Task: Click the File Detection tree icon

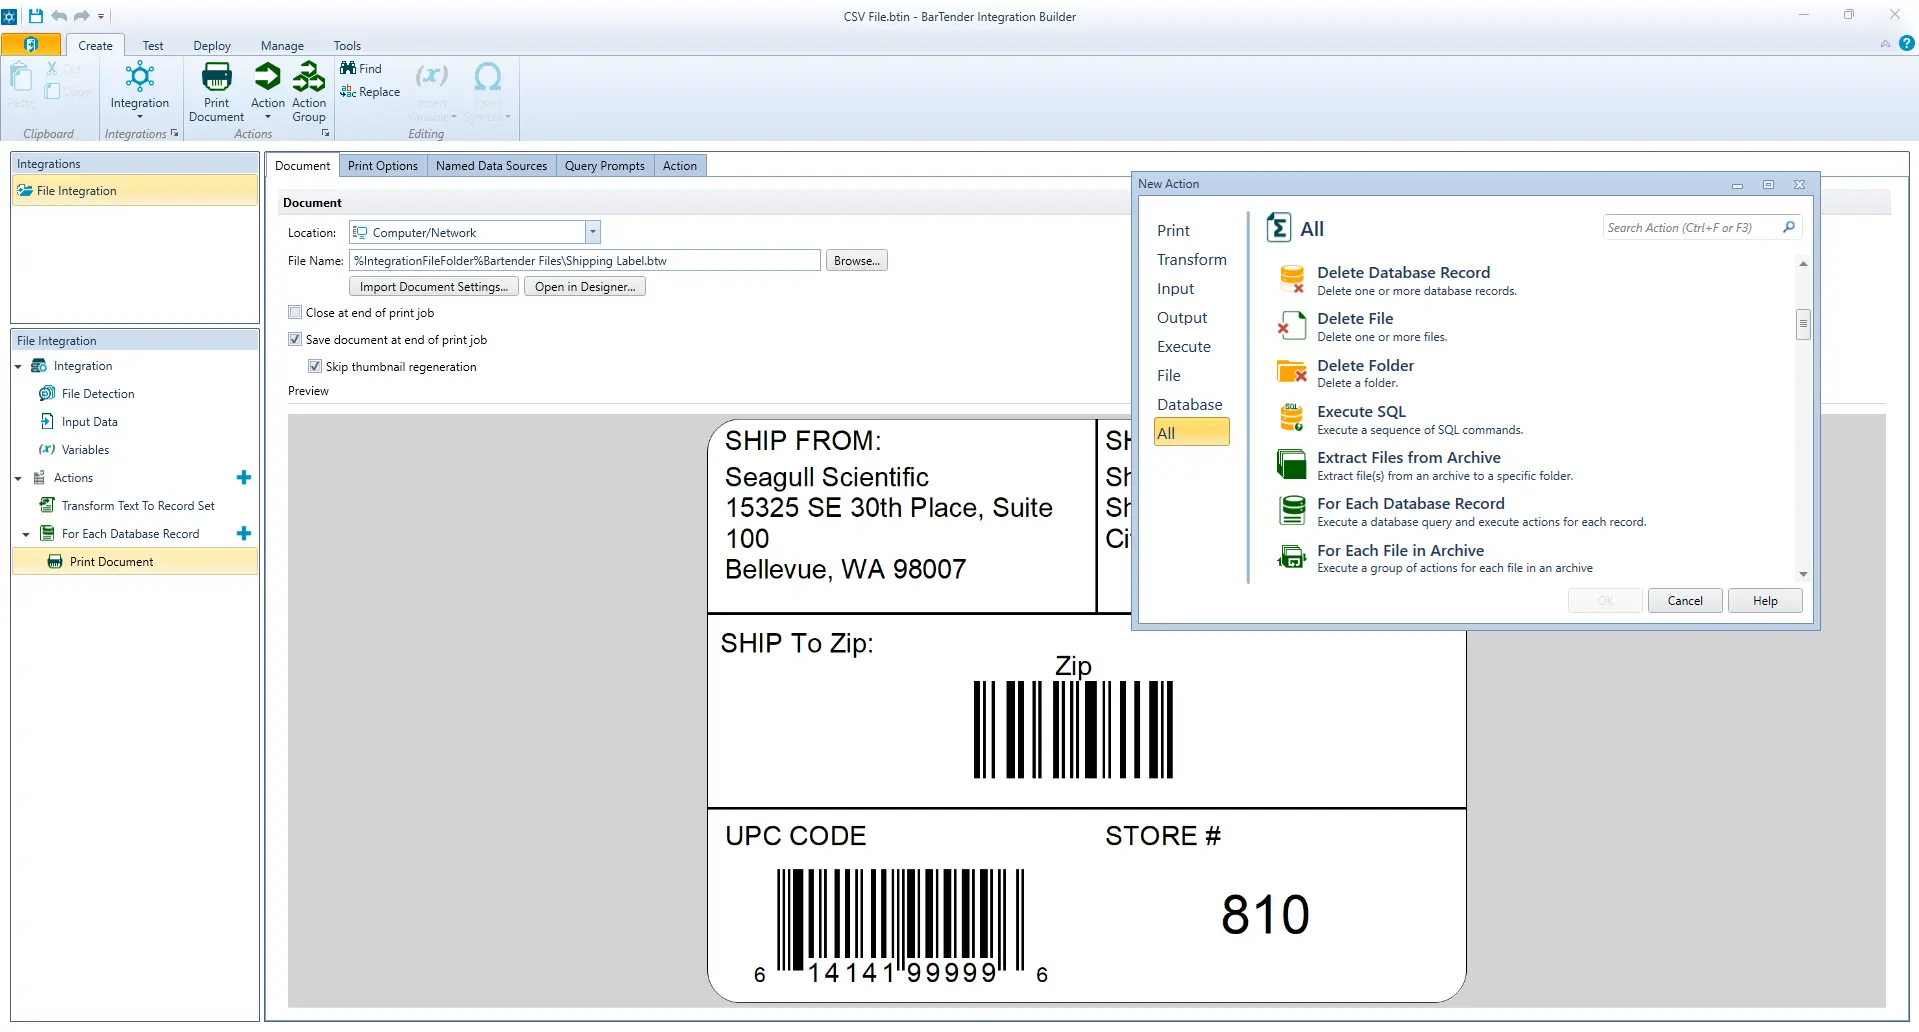Action: click(x=47, y=394)
